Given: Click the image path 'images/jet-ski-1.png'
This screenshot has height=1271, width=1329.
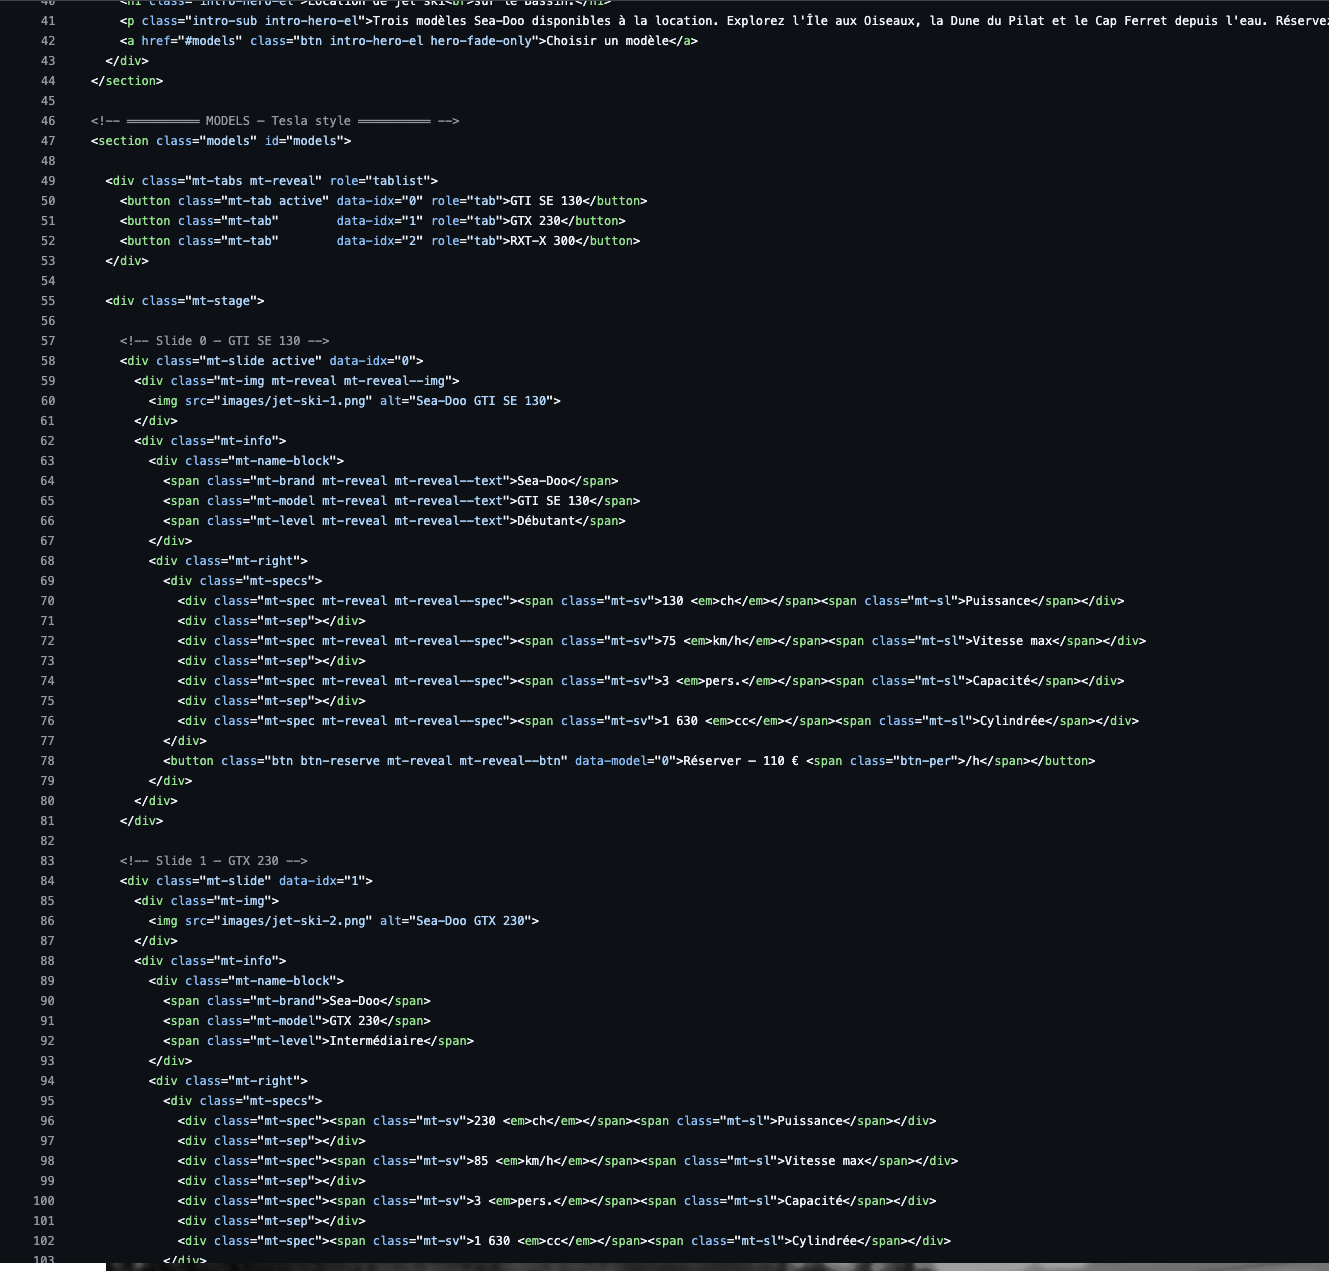Looking at the screenshot, I should [293, 401].
